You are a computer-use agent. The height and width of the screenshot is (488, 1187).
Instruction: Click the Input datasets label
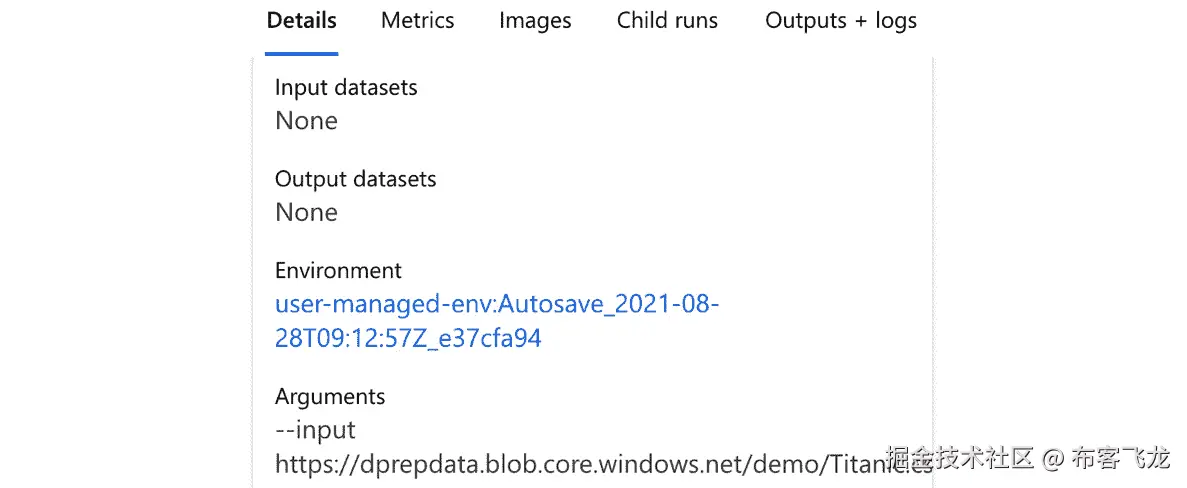tap(346, 88)
